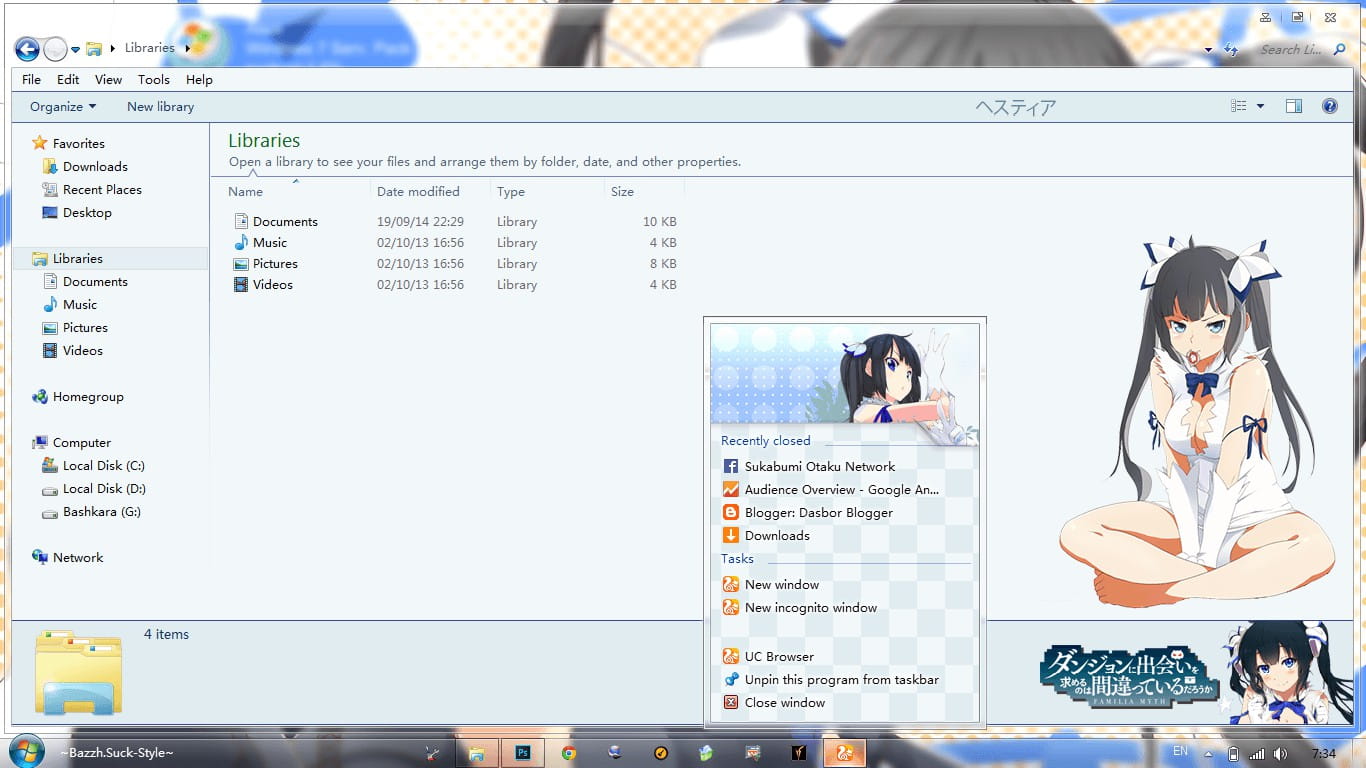Click the Back navigation arrow button
The image size is (1366, 768).
(x=27, y=48)
